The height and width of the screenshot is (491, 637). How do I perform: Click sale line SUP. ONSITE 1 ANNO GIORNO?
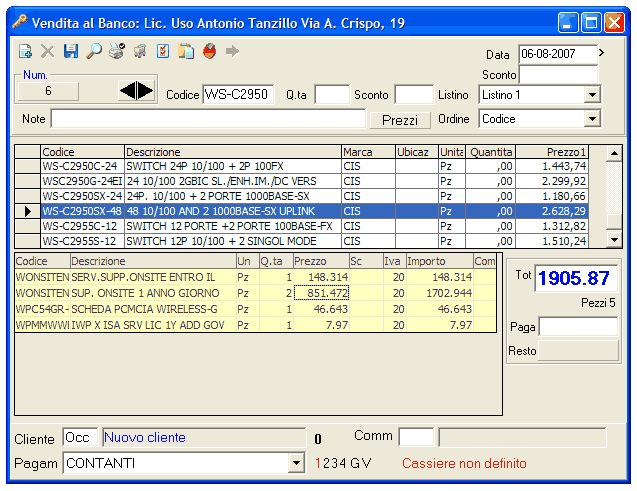click(x=255, y=293)
